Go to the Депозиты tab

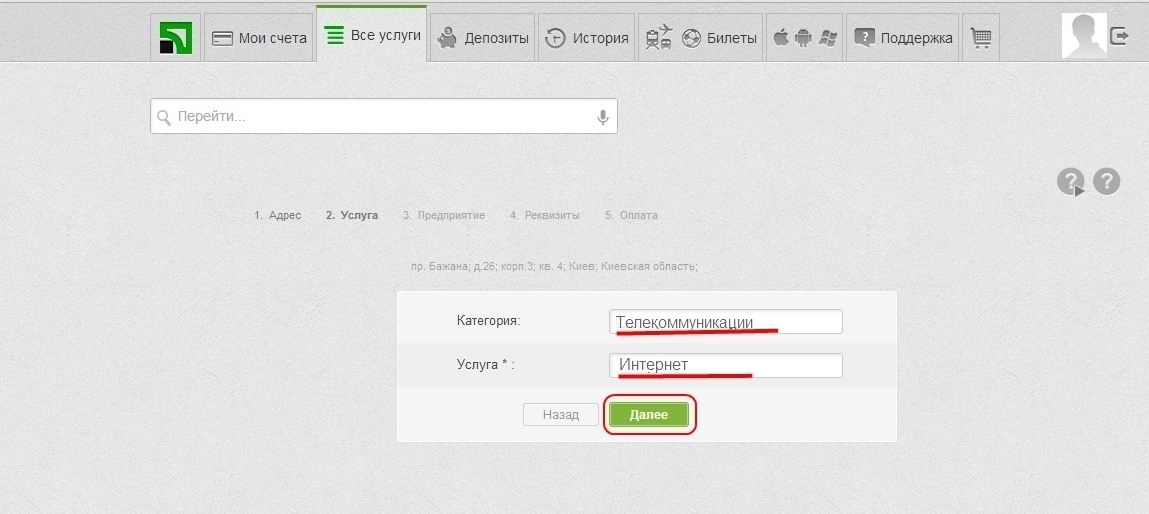483,37
